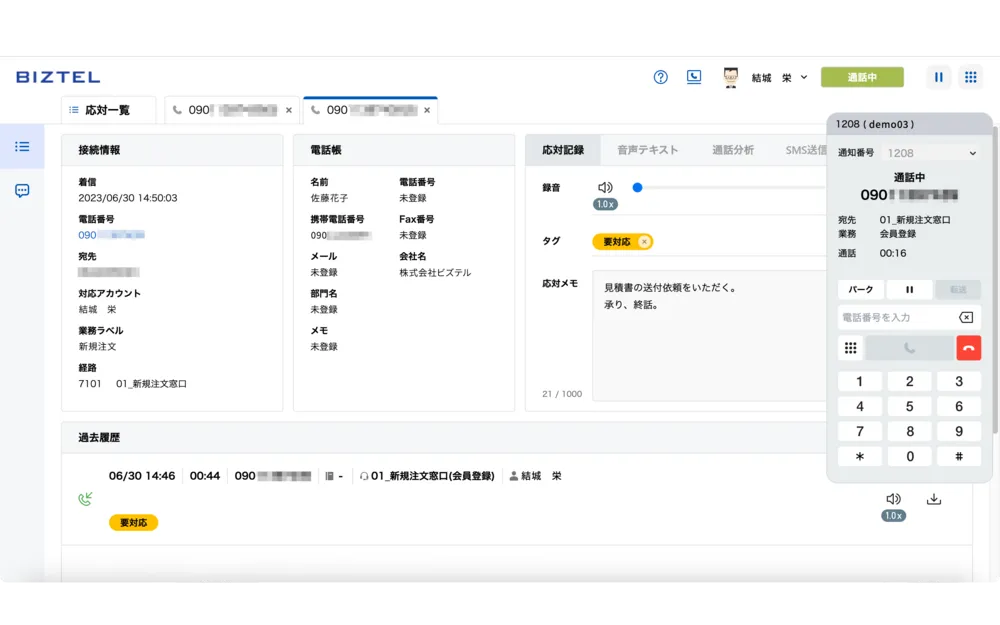1000x625 pixels.
Task: Select the list view icon in sidebar
Action: 22,146
